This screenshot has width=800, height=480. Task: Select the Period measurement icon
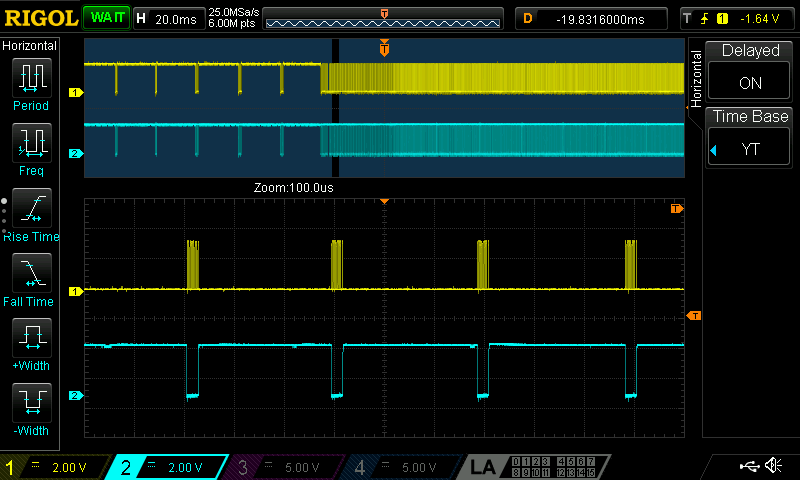[30, 82]
